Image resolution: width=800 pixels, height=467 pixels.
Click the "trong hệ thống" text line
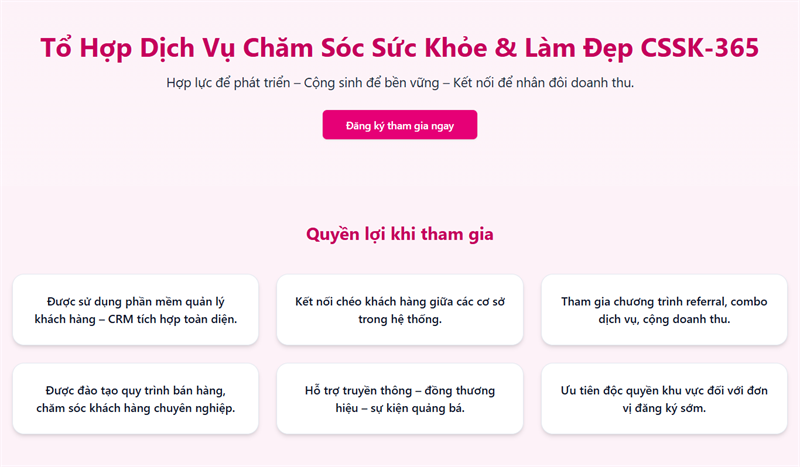[399, 319]
